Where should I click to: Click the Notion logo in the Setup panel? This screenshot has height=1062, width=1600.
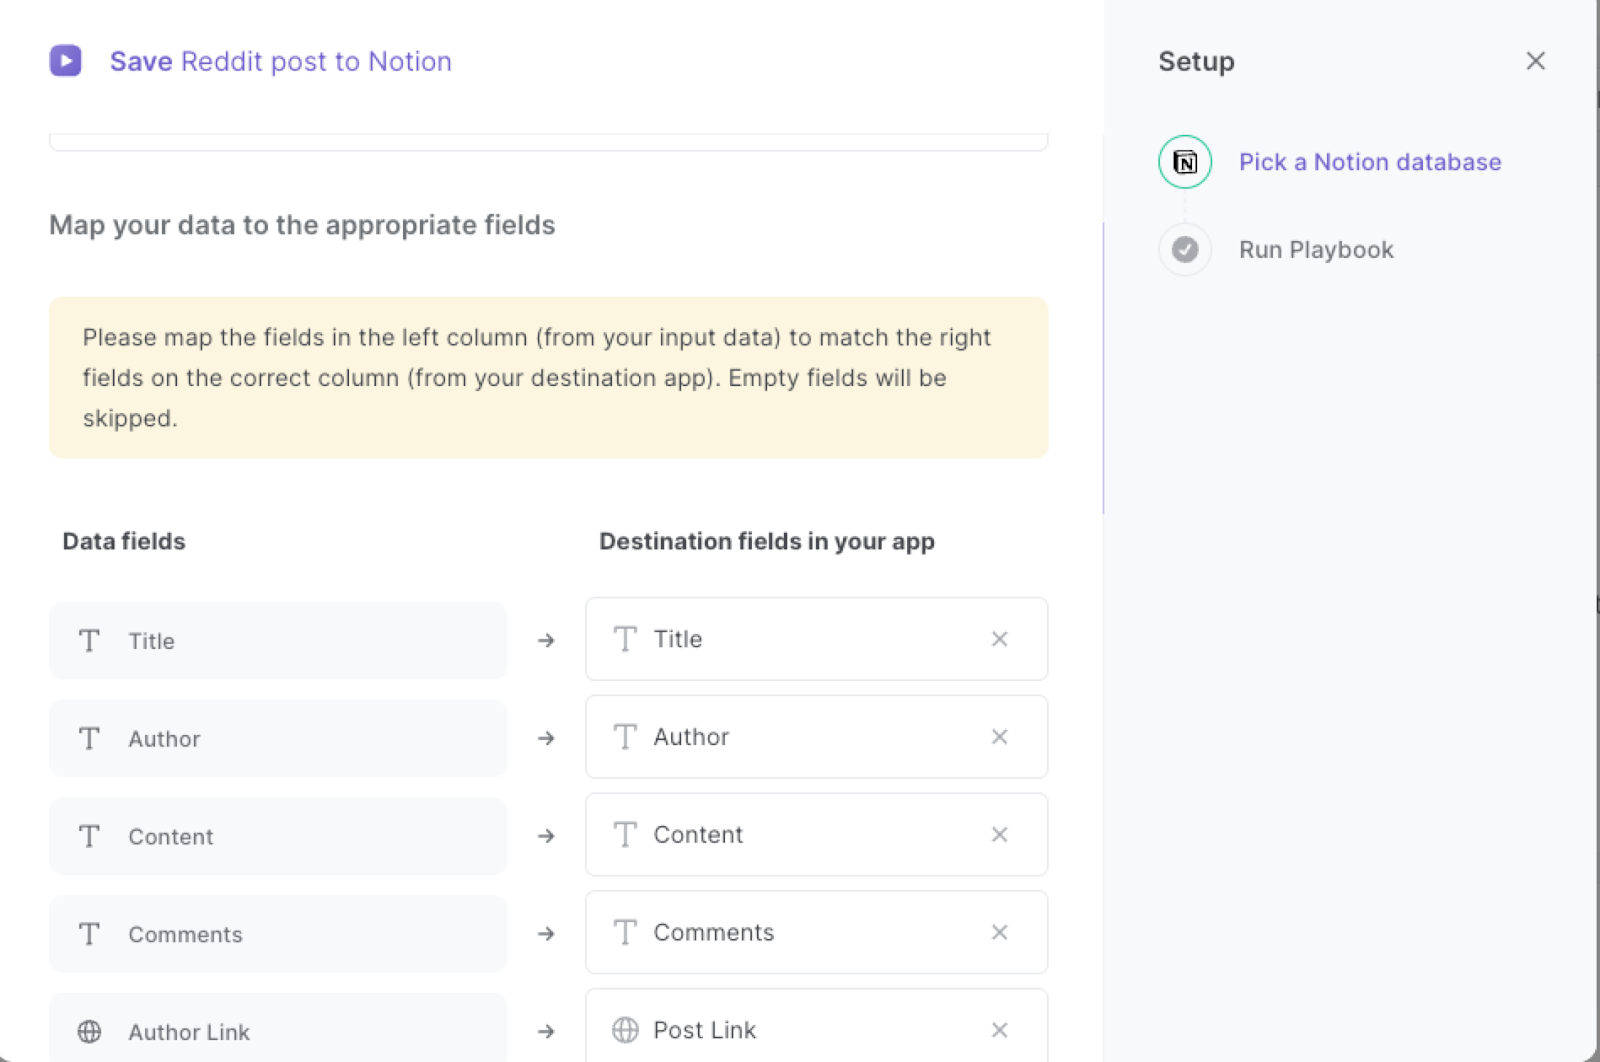point(1184,161)
